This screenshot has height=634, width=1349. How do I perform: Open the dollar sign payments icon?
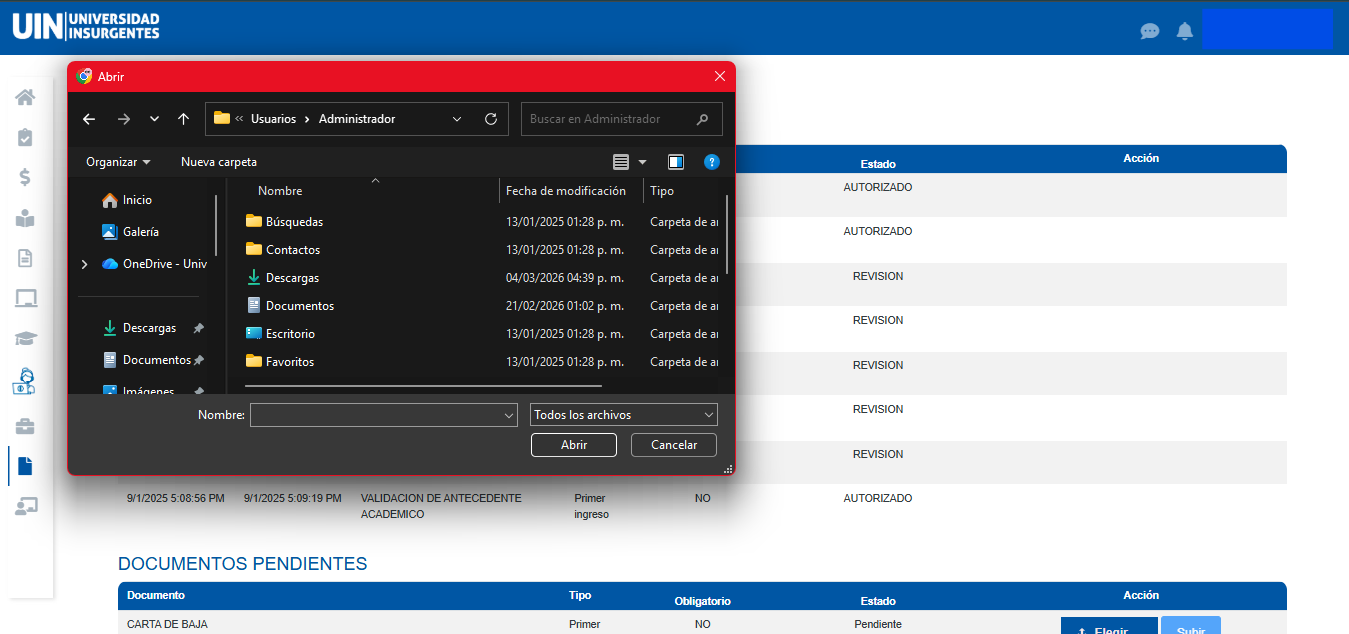[x=25, y=177]
